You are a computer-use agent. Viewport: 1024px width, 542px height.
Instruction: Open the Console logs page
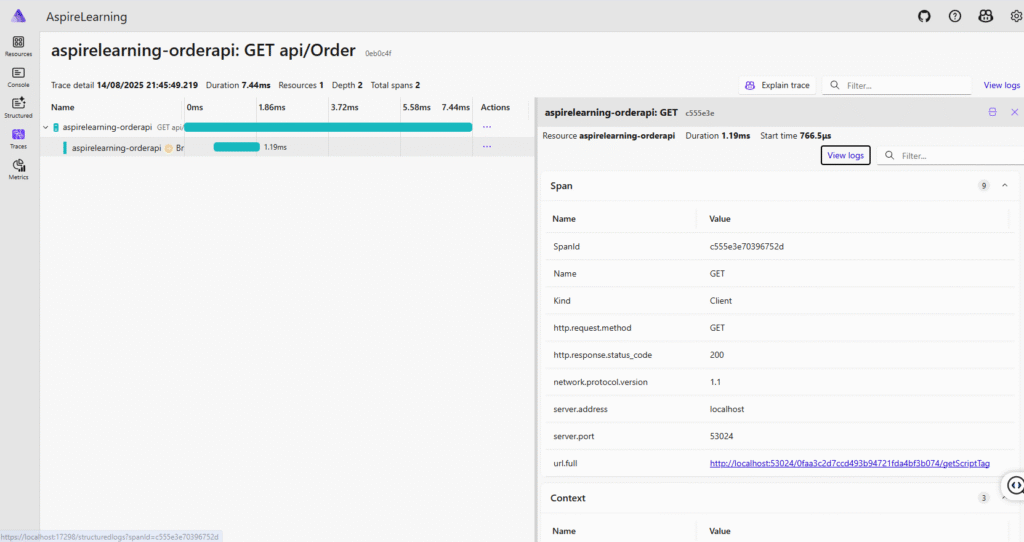pyautogui.click(x=18, y=77)
